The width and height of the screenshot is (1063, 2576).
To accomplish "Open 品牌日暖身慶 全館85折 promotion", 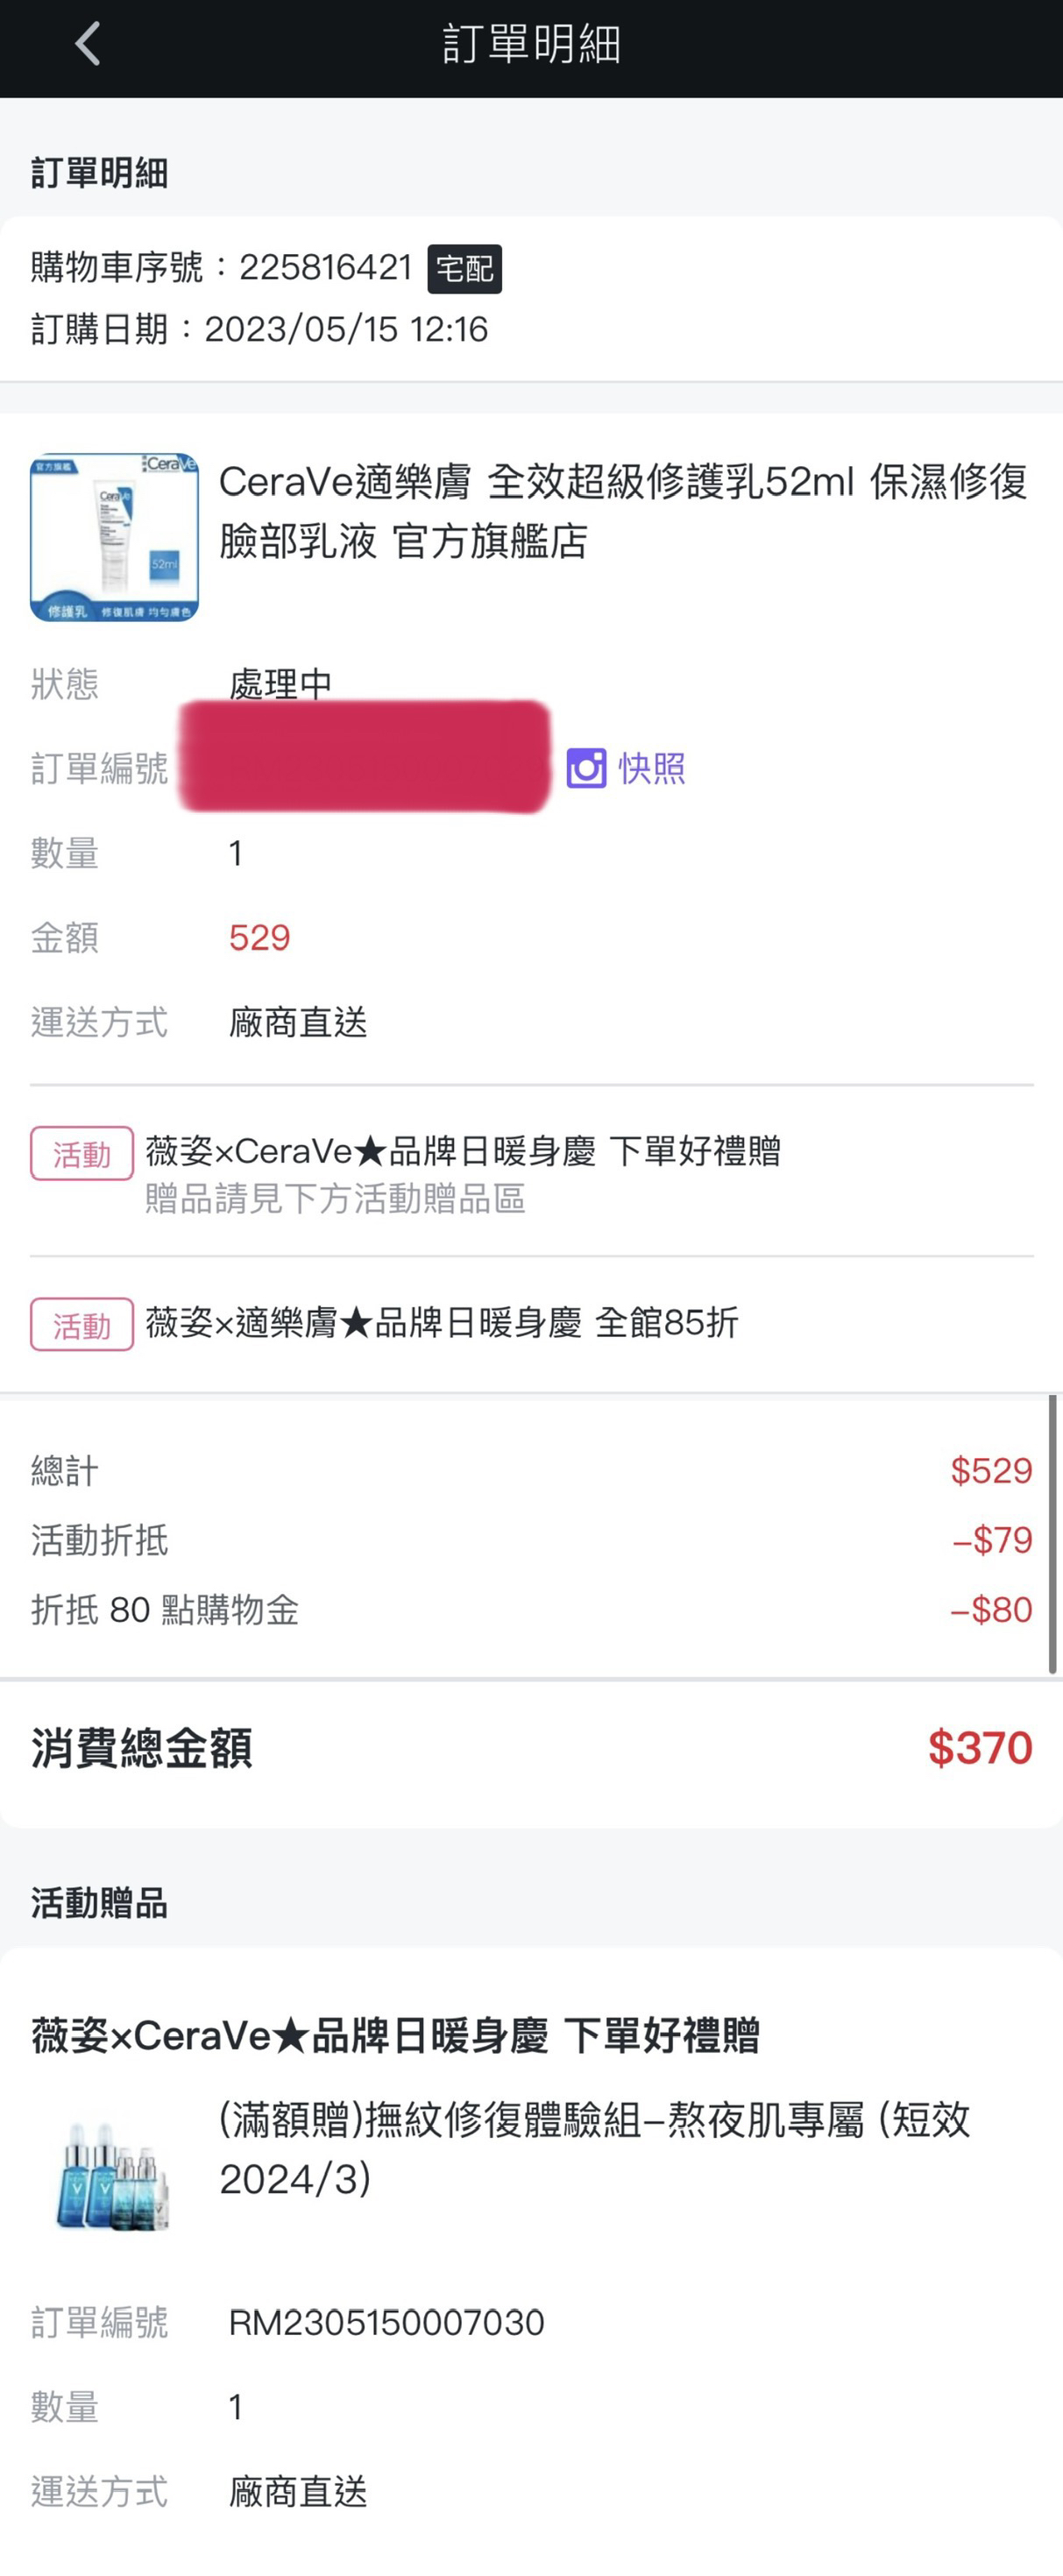I will point(442,1323).
